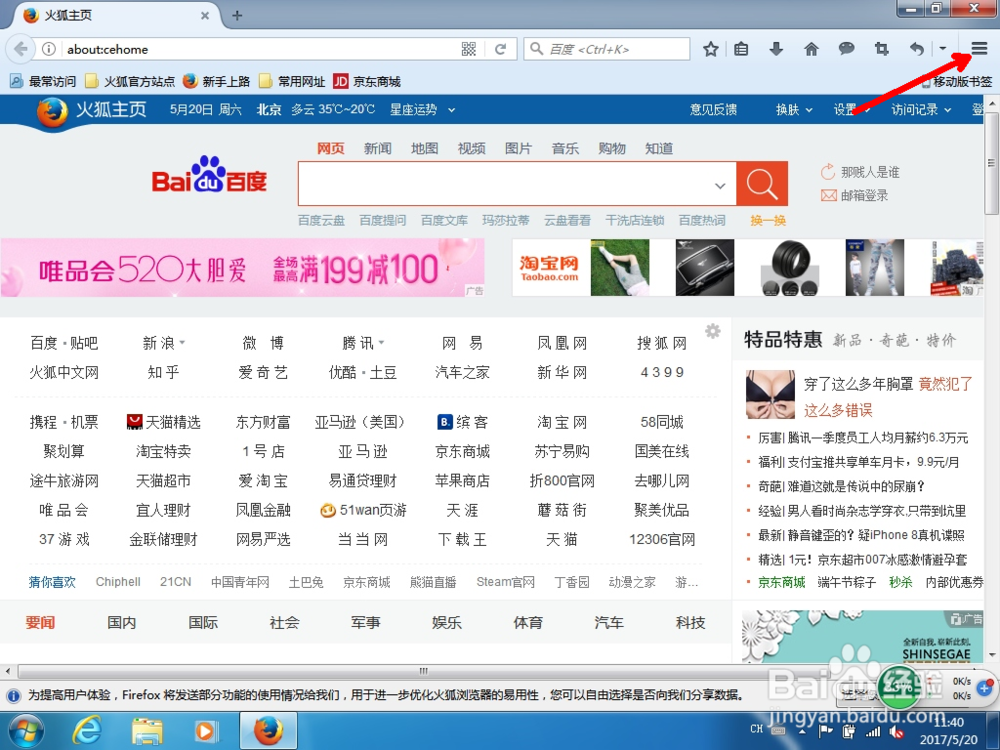Switch to the 新闻 category on Baidu
Viewport: 1000px width, 750px height.
tap(377, 147)
